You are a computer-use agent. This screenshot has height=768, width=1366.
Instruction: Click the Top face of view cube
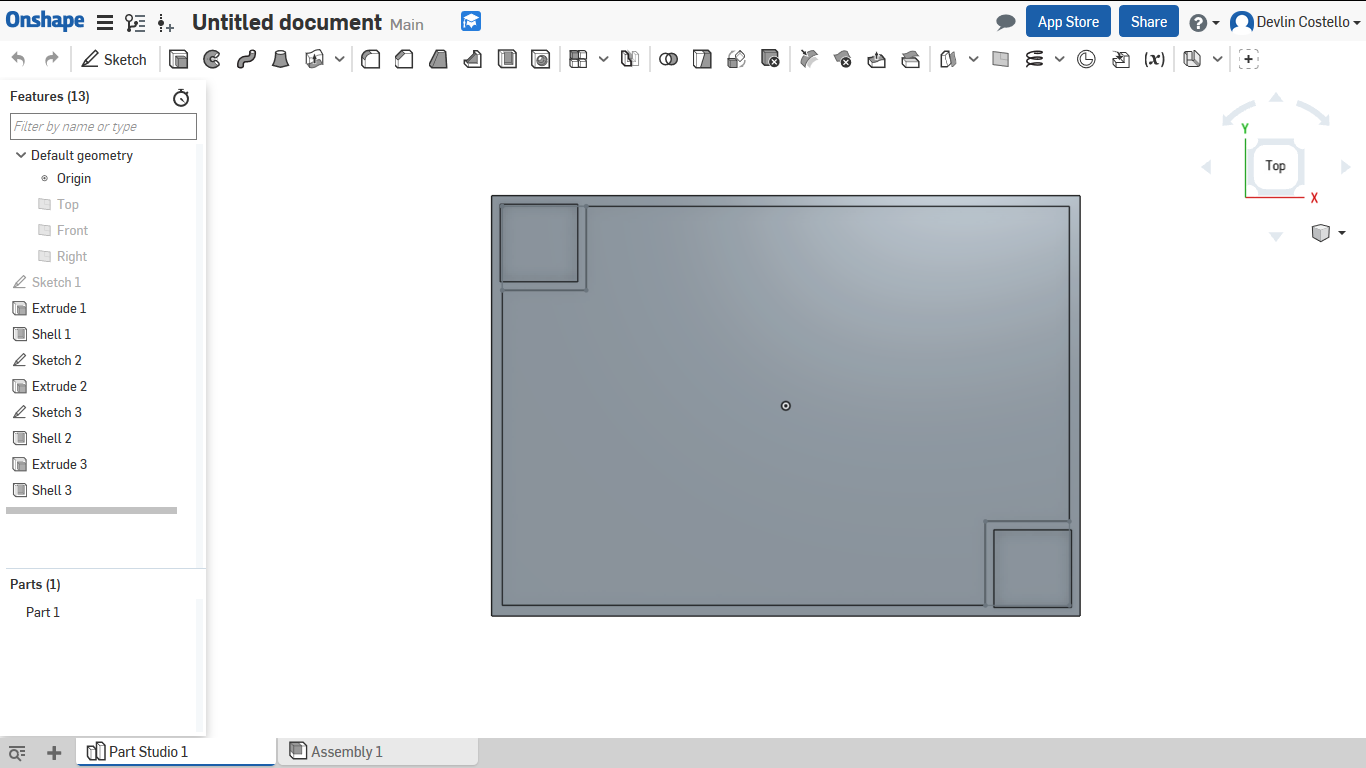pos(1275,166)
